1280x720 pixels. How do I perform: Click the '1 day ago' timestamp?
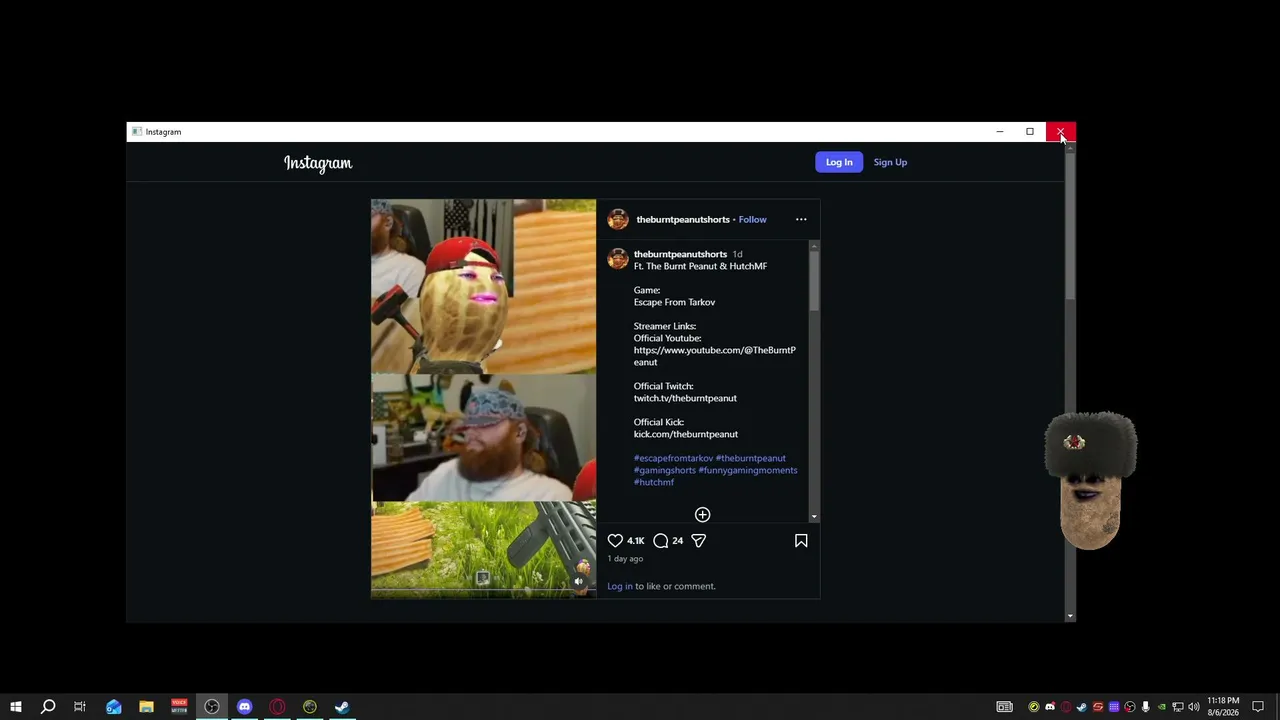tap(625, 559)
